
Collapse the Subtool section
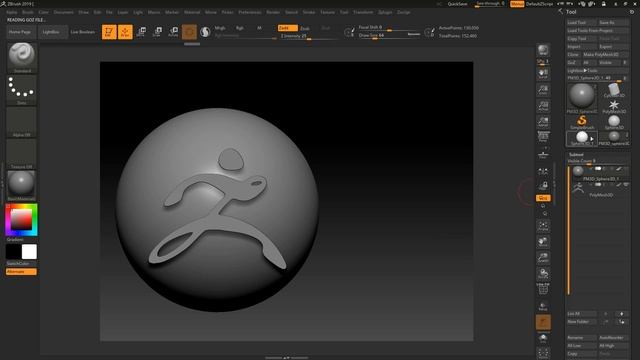pos(576,155)
